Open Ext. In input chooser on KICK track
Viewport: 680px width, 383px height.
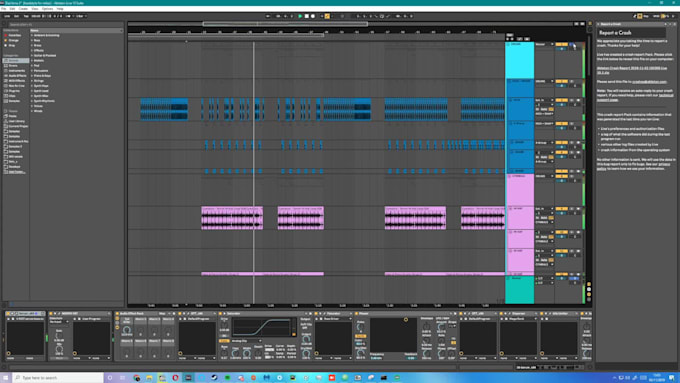click(x=544, y=100)
